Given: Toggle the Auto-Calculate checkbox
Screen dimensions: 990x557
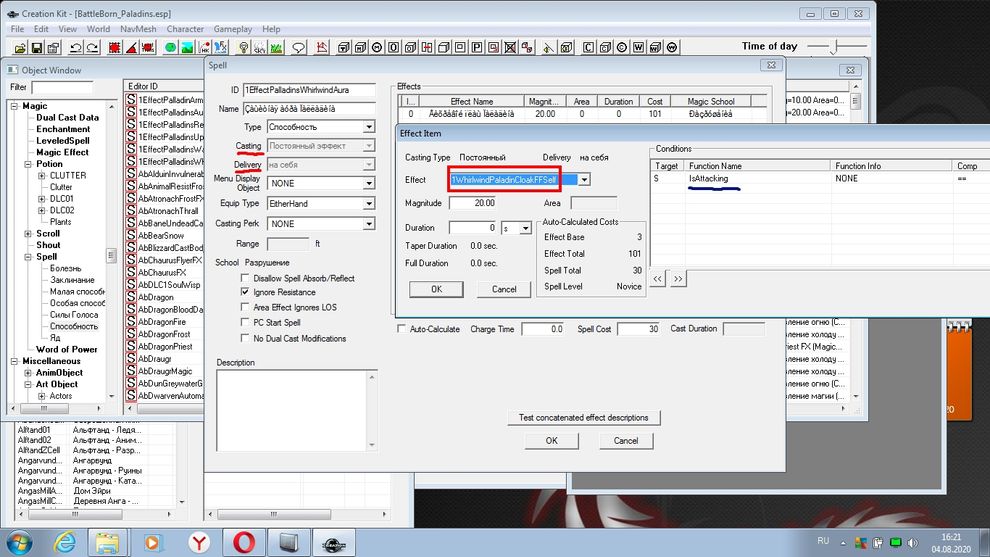Looking at the screenshot, I should tap(402, 329).
